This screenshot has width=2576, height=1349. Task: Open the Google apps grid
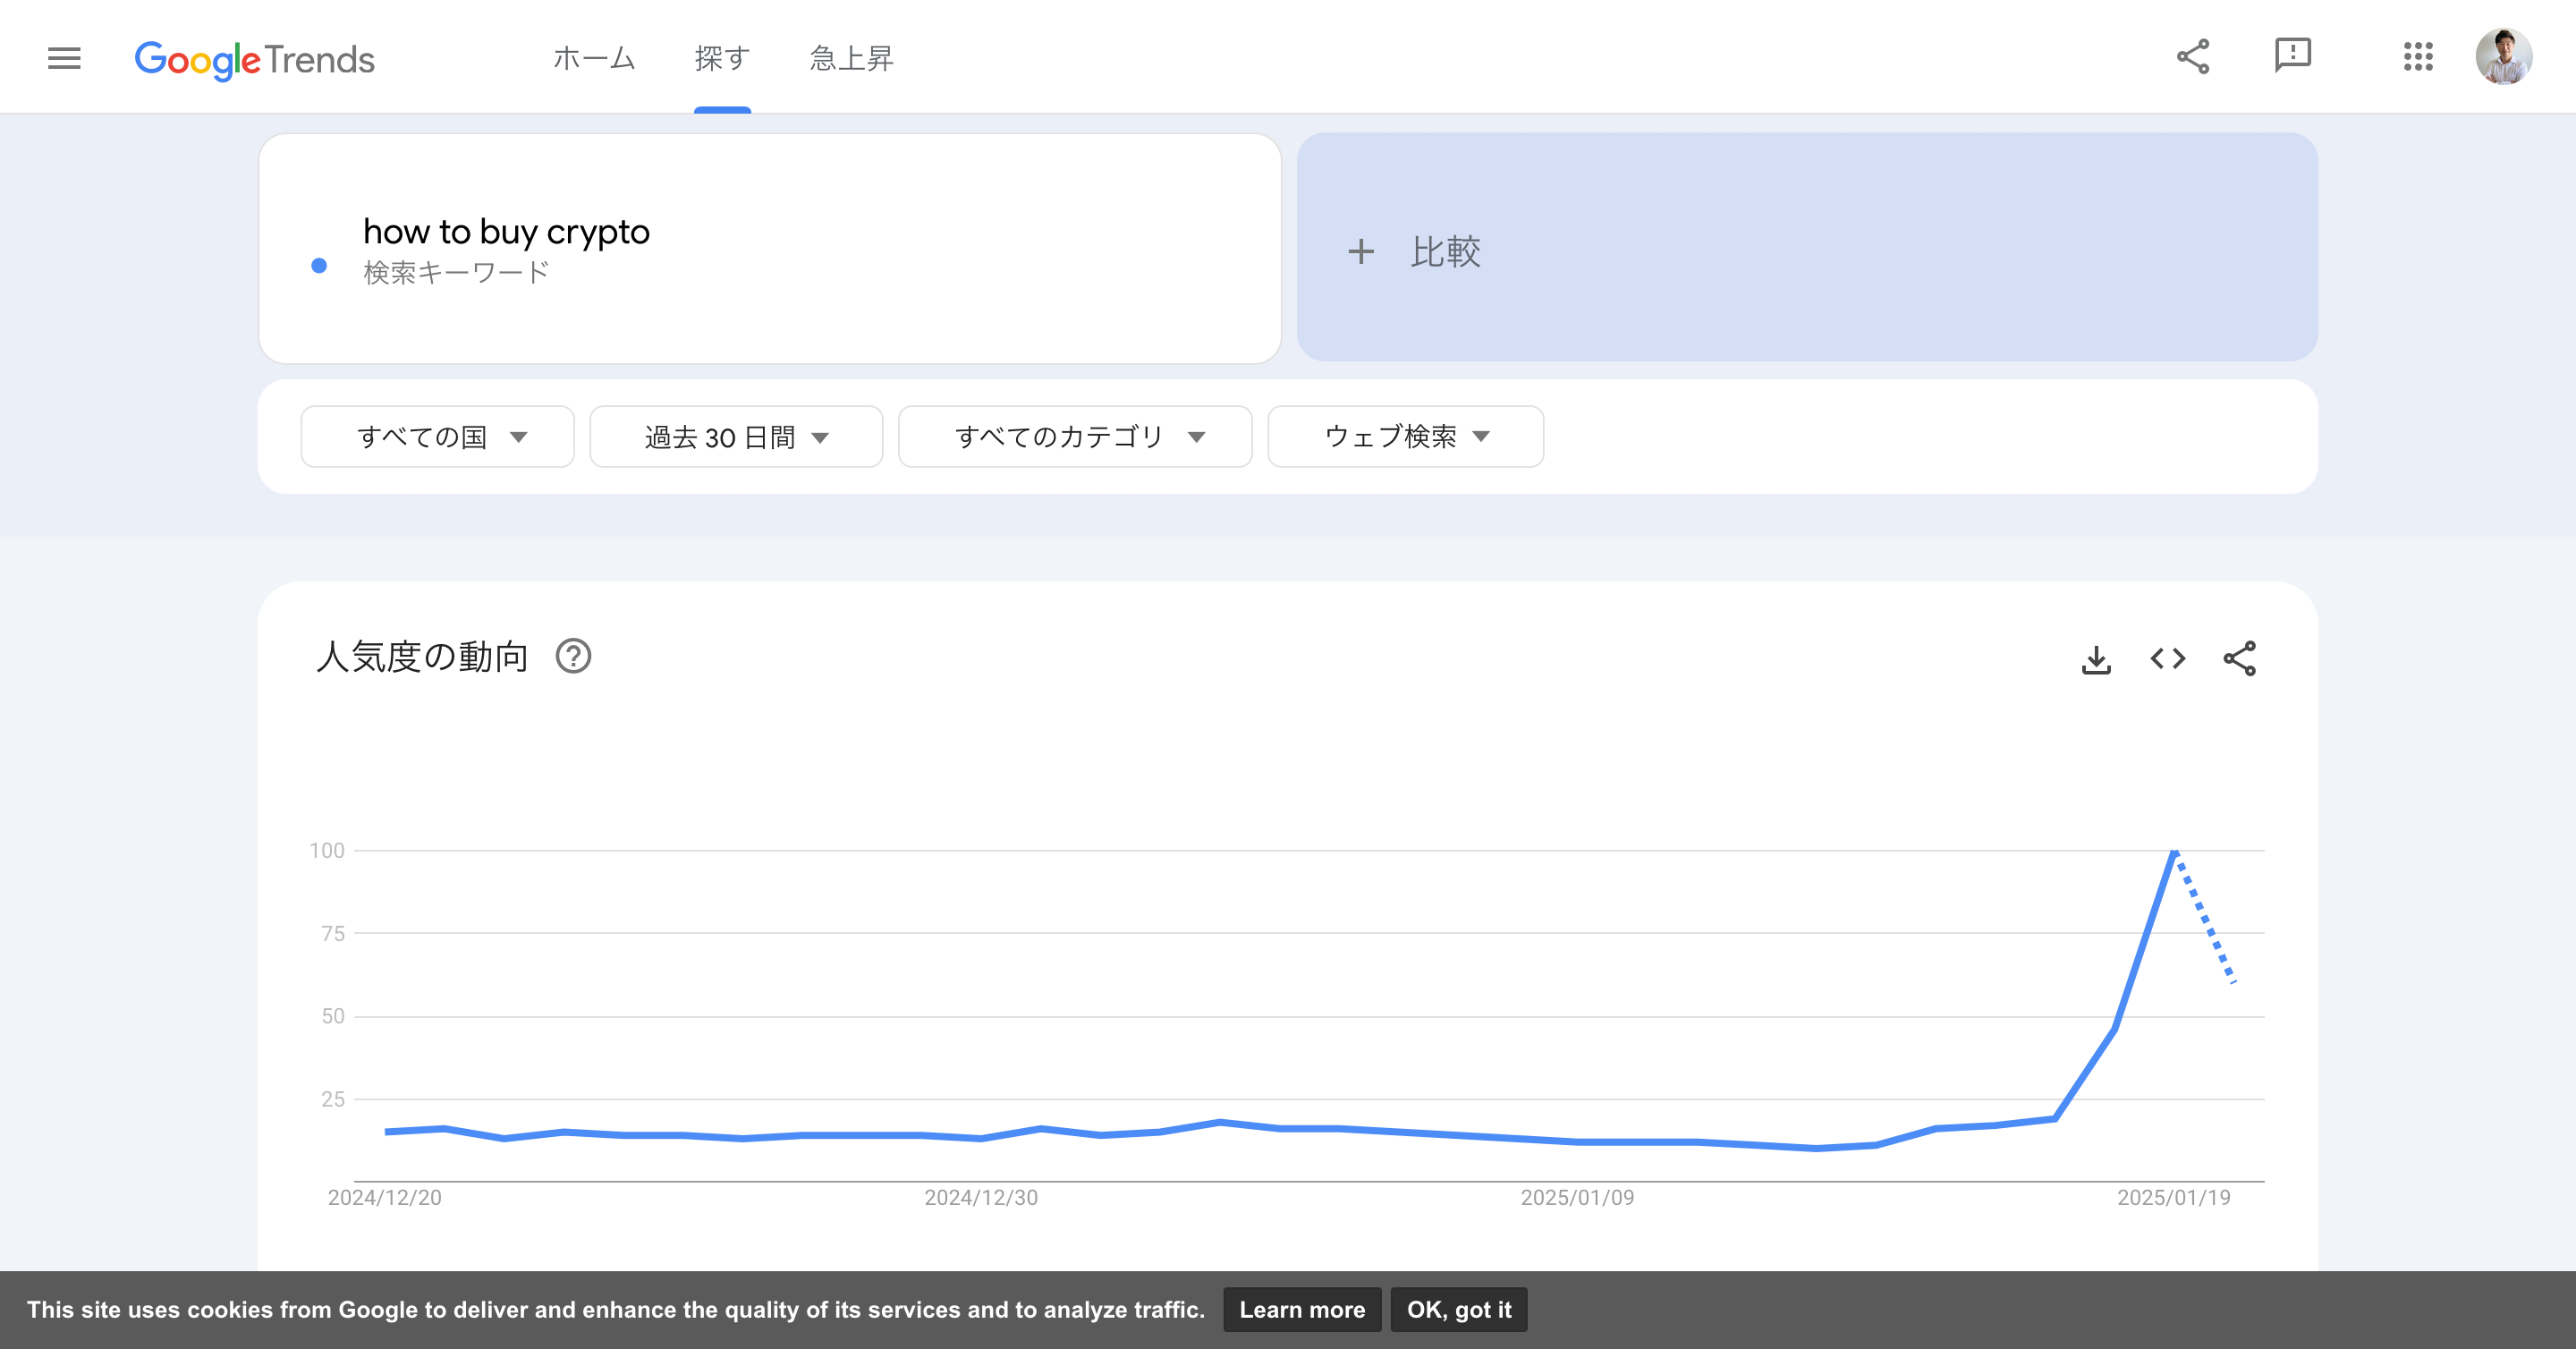coord(2417,56)
